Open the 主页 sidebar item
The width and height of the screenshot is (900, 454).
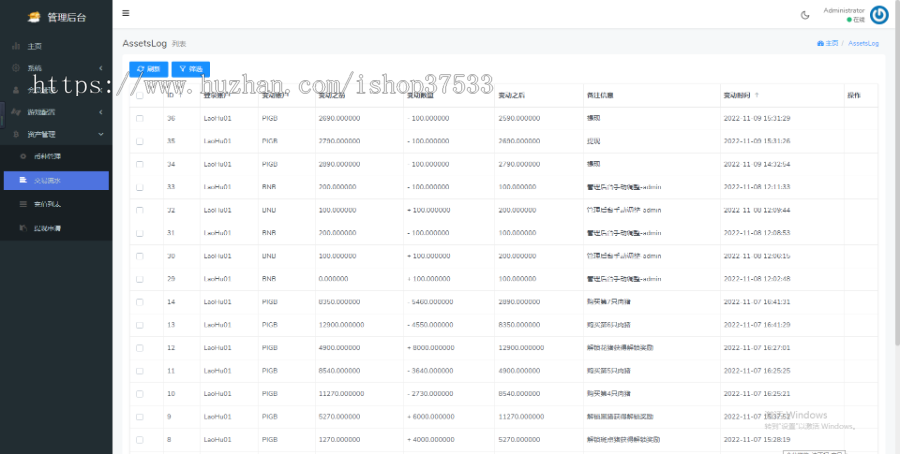(56, 46)
